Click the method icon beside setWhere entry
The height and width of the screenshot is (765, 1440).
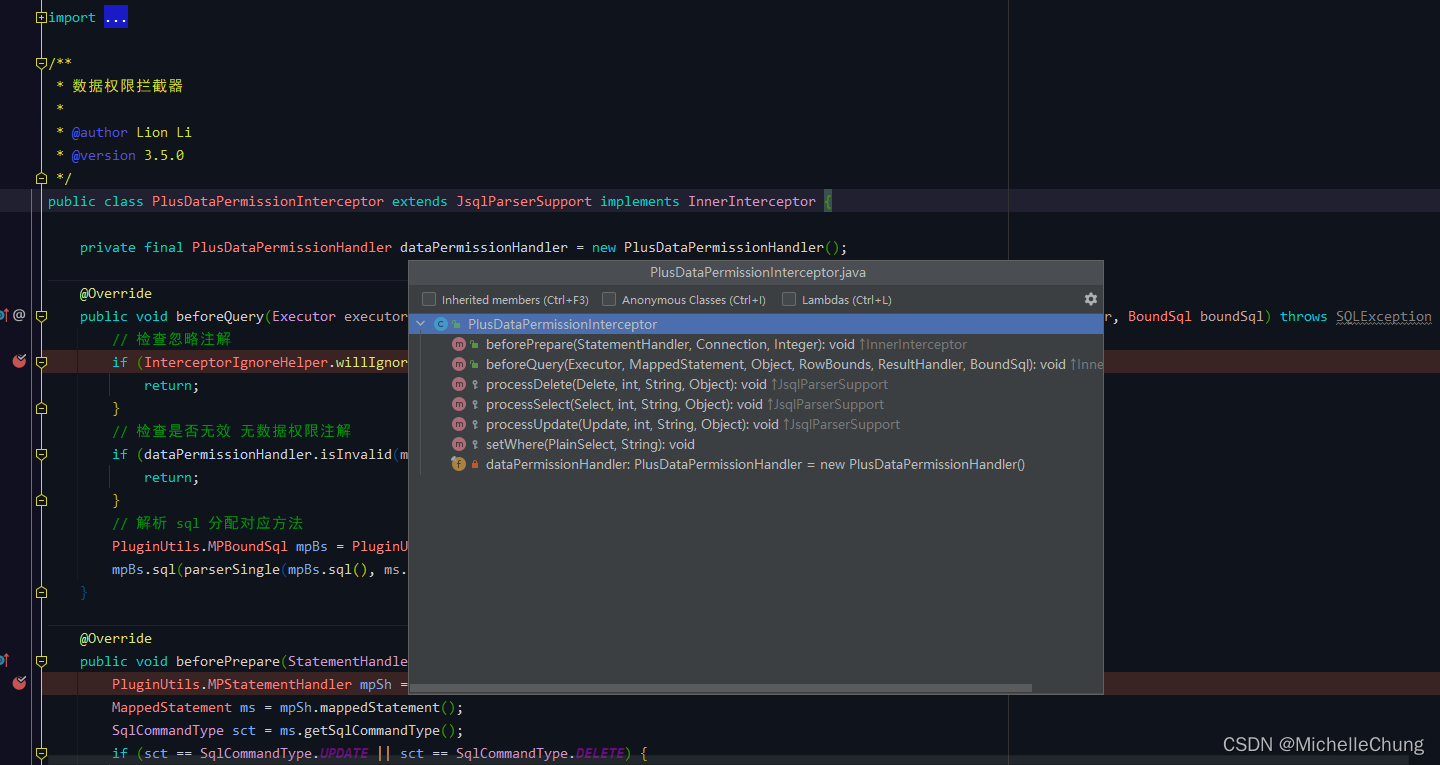[x=459, y=444]
